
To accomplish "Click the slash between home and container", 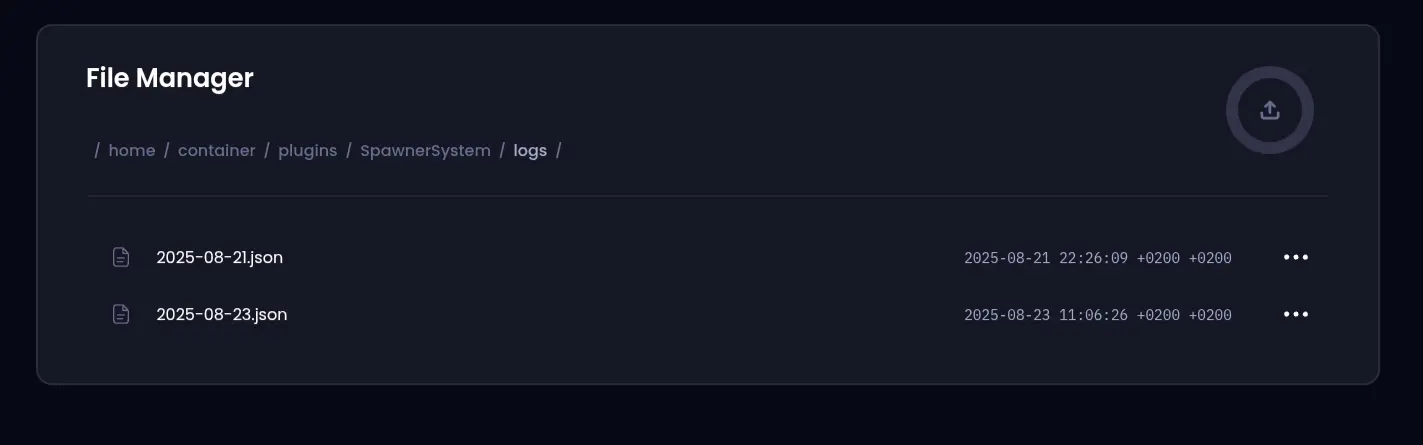I will (166, 151).
